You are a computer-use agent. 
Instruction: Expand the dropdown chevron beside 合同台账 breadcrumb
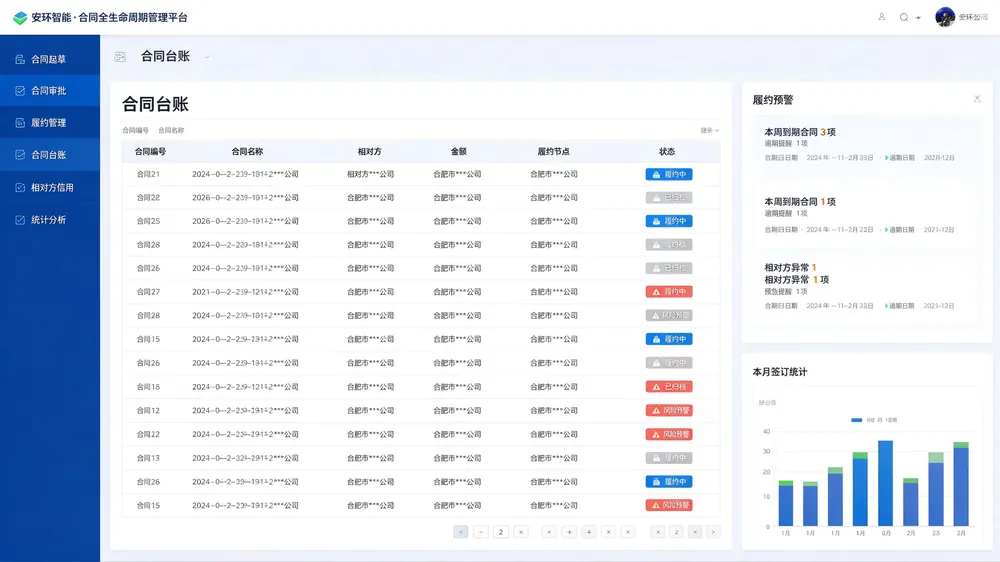[207, 57]
